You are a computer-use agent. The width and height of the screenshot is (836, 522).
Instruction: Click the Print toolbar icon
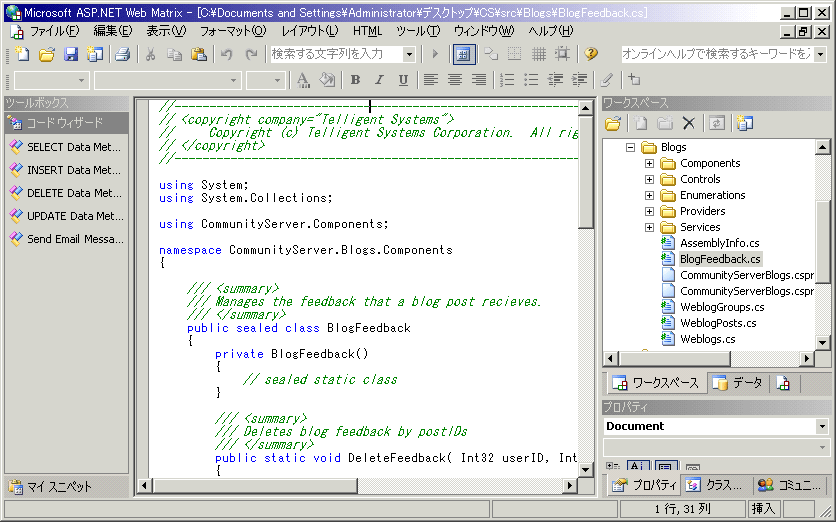(x=123, y=54)
